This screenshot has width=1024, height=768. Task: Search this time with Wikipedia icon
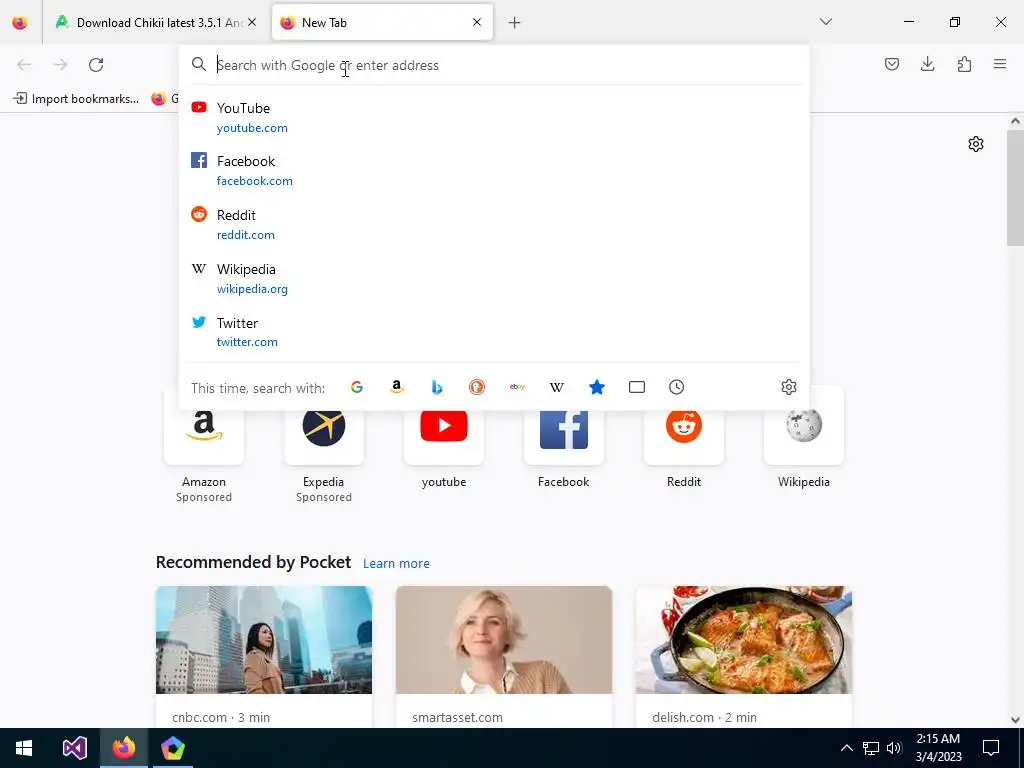point(556,387)
